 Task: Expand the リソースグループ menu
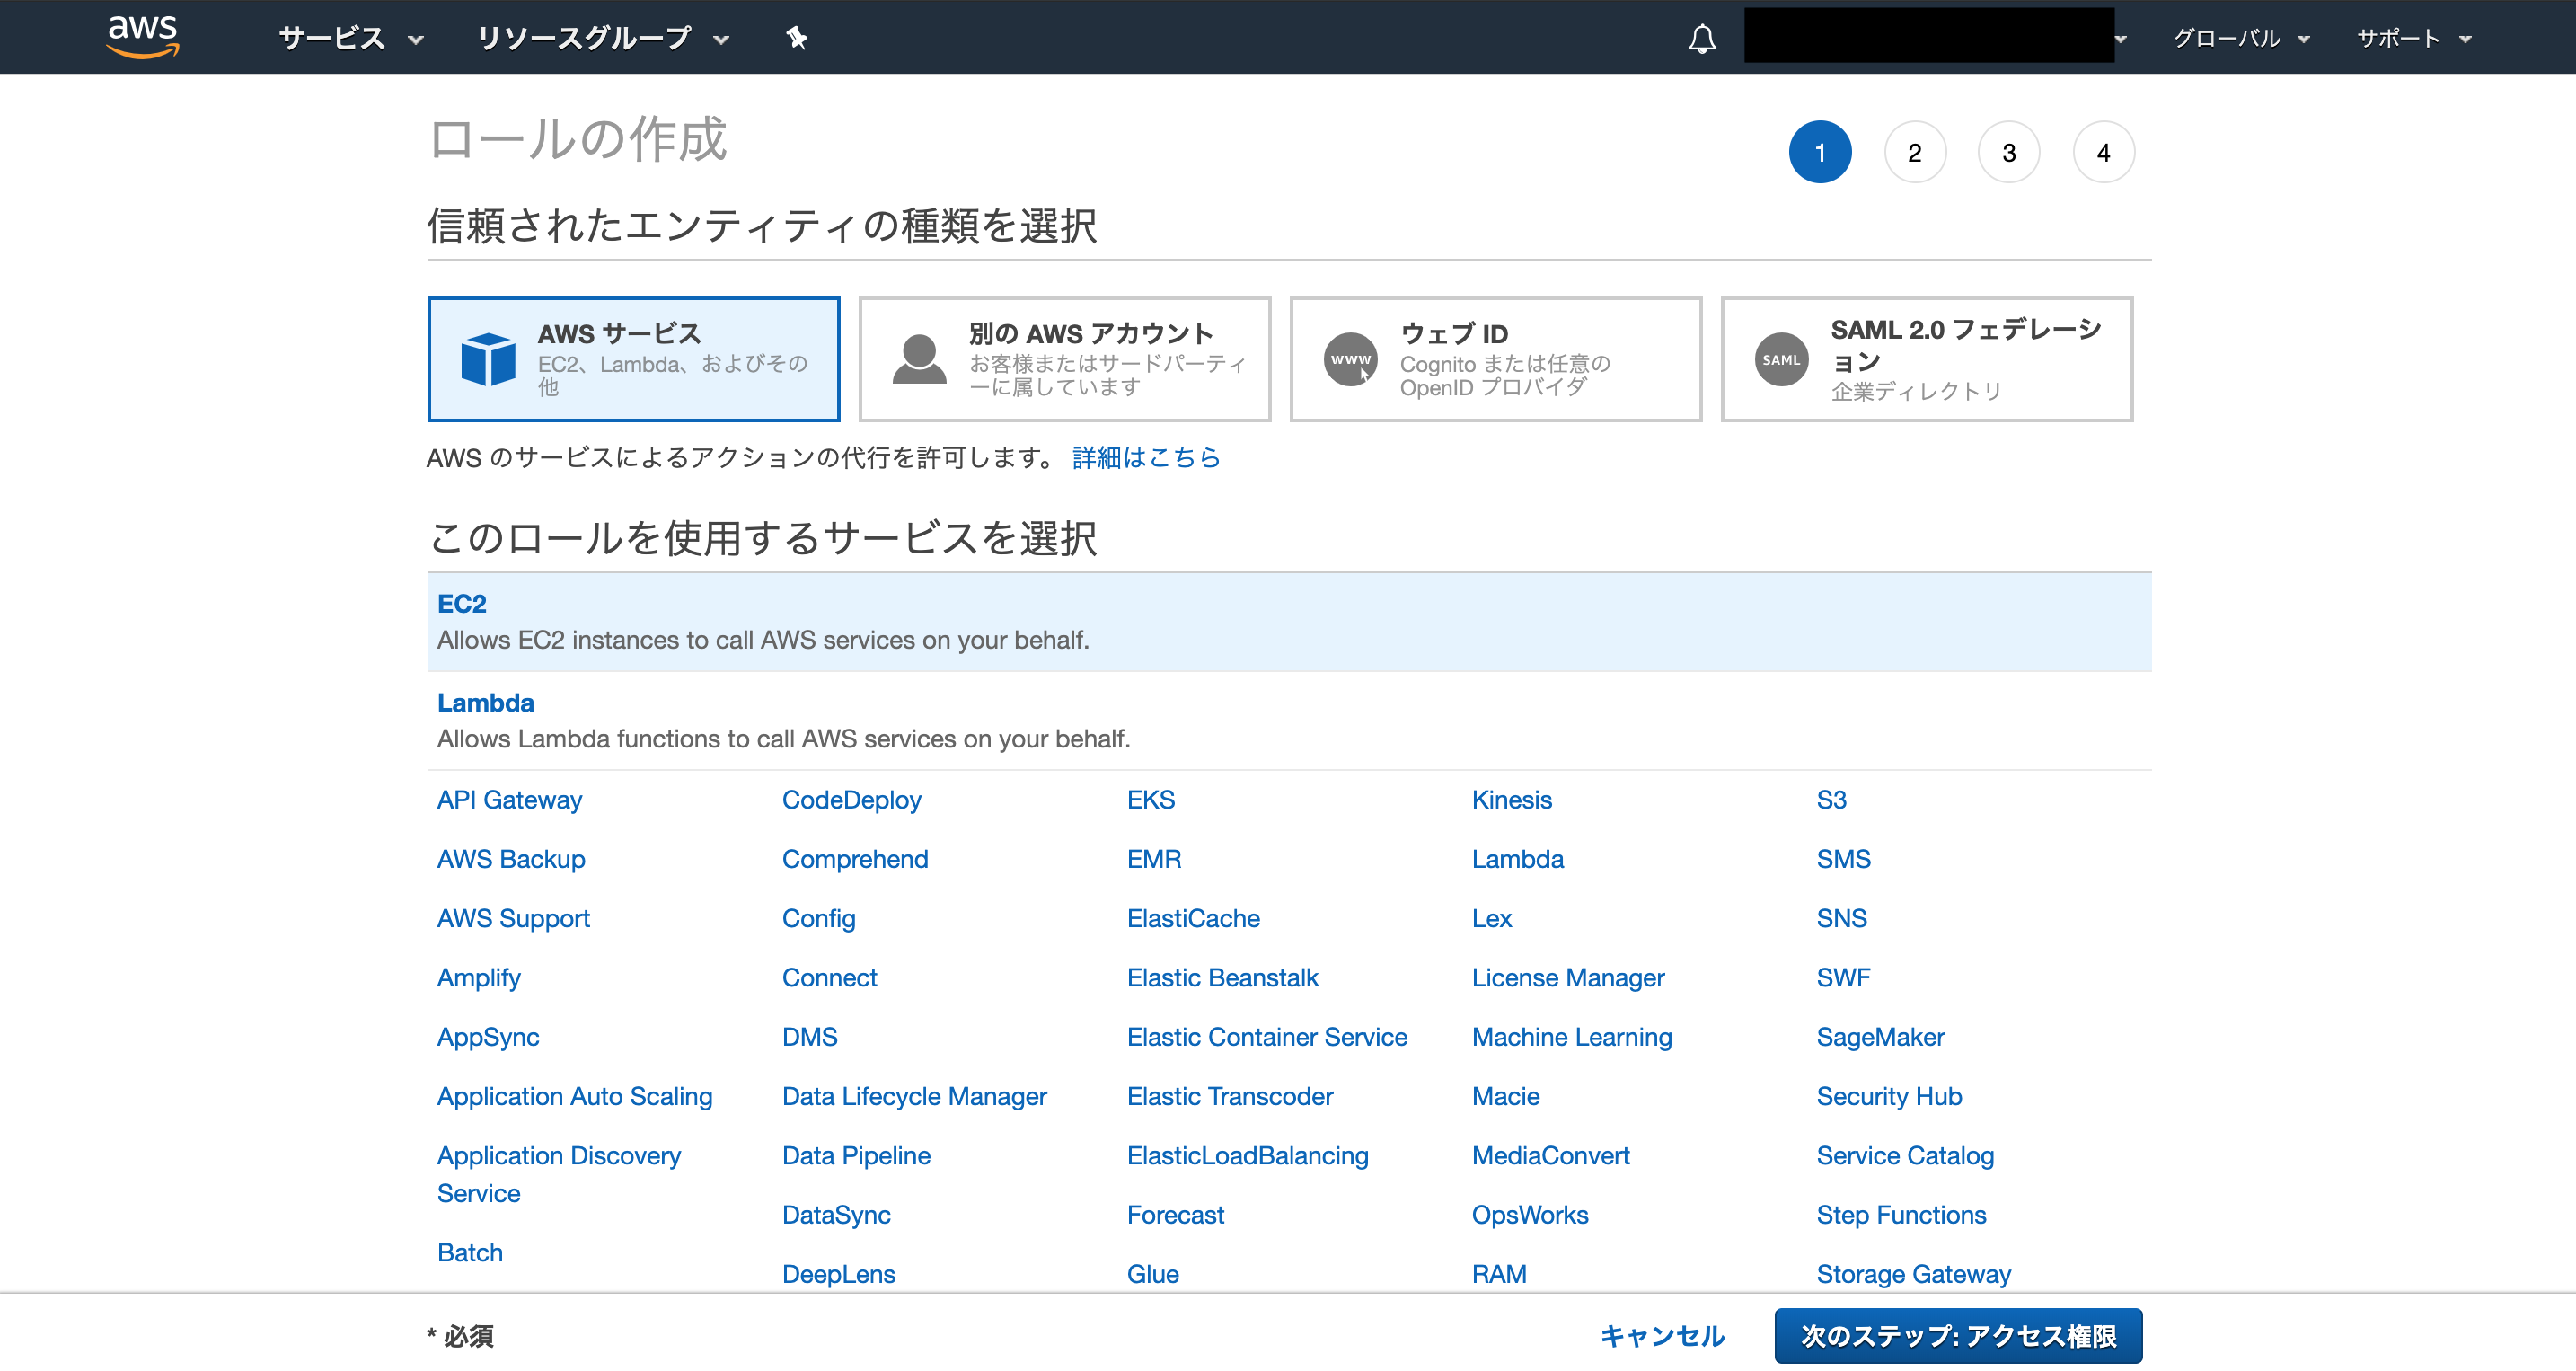pyautogui.click(x=603, y=38)
